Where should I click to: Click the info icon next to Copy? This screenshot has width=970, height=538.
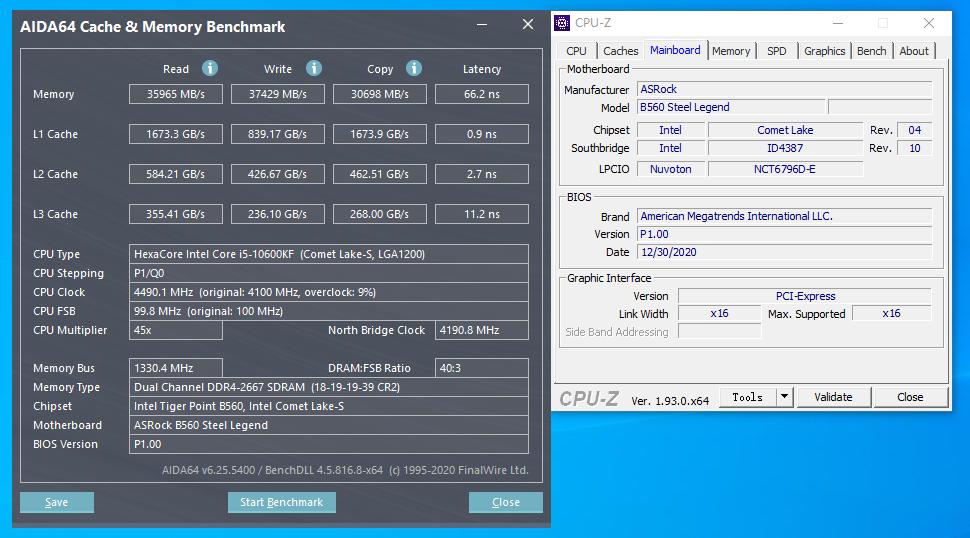[414, 68]
